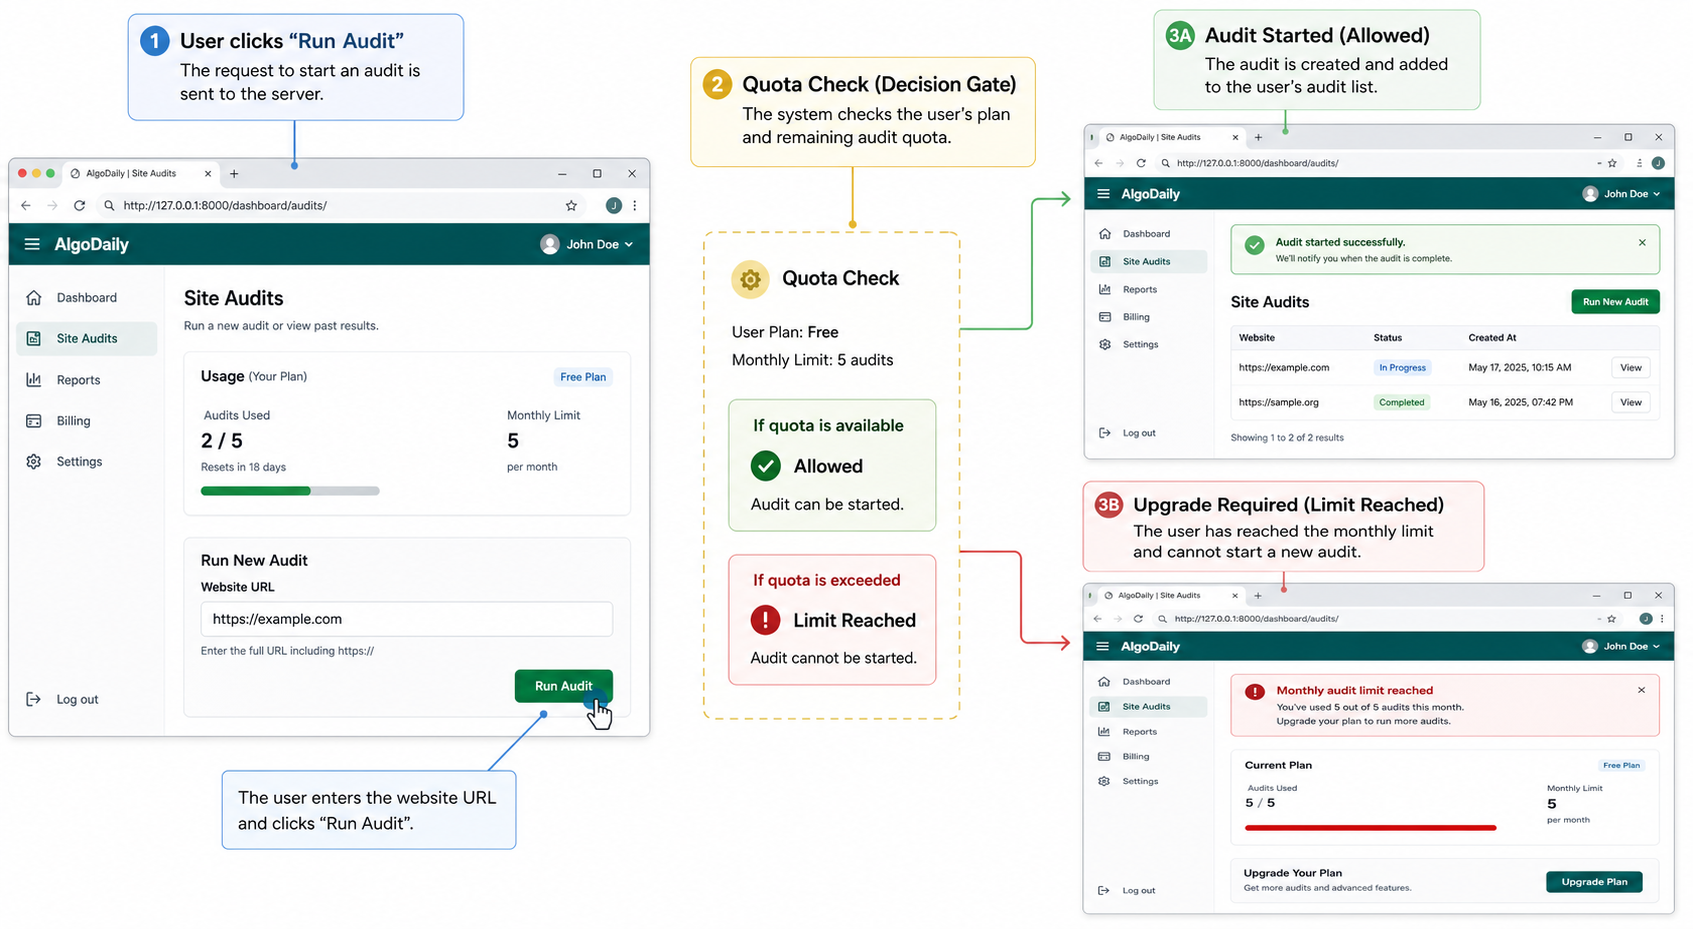1693x929 pixels.
Task: Expand John Doe menu in top-right window
Action: click(1621, 194)
